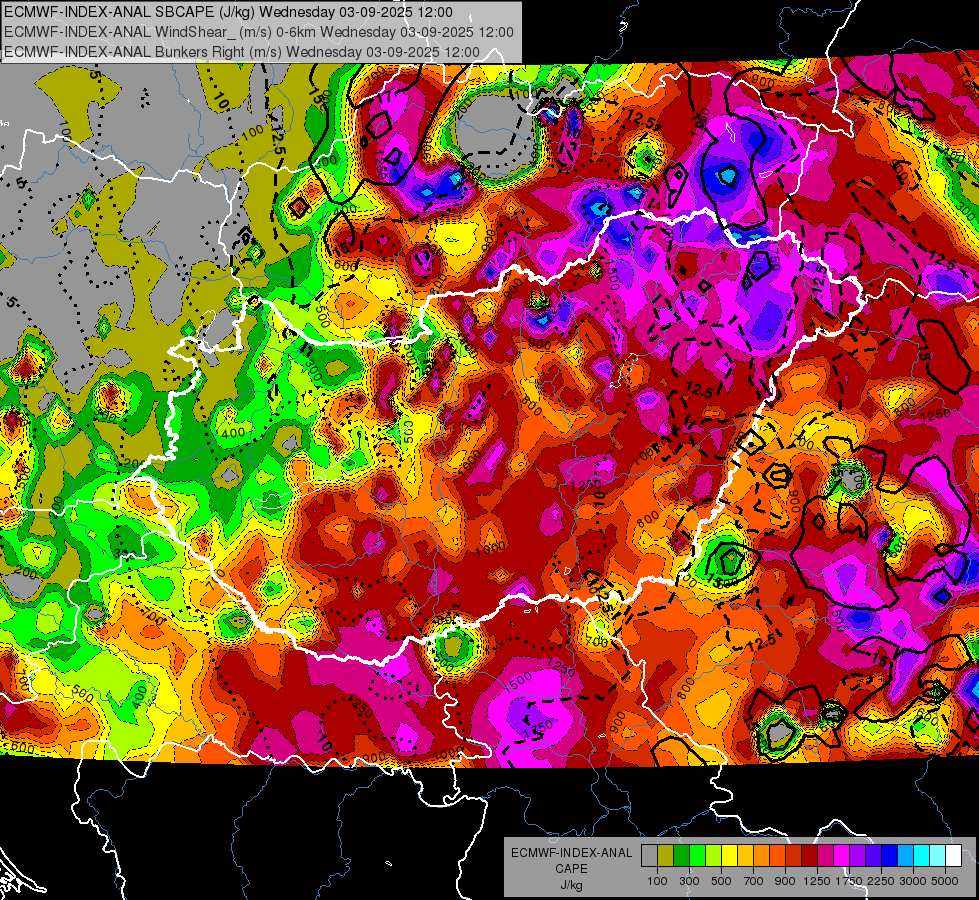The image size is (979, 900).
Task: Select the lime yellow-green legend swatch
Action: click(714, 856)
